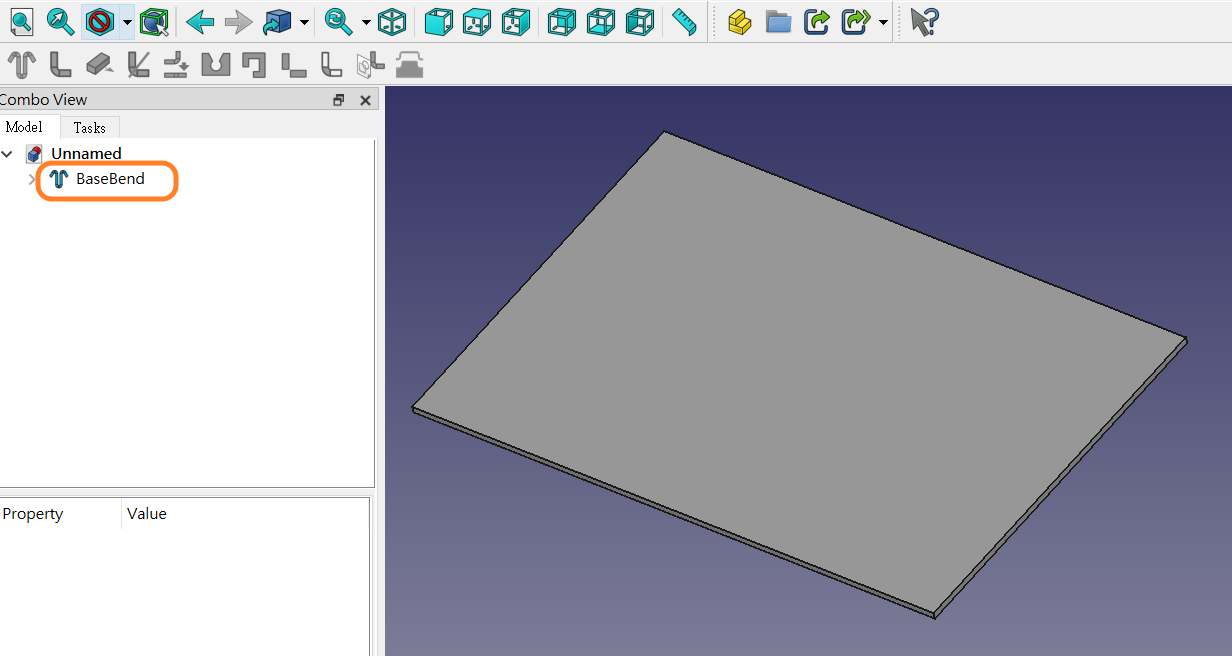Click the blue folder Create Group icon
The height and width of the screenshot is (656, 1232).
pos(778,21)
